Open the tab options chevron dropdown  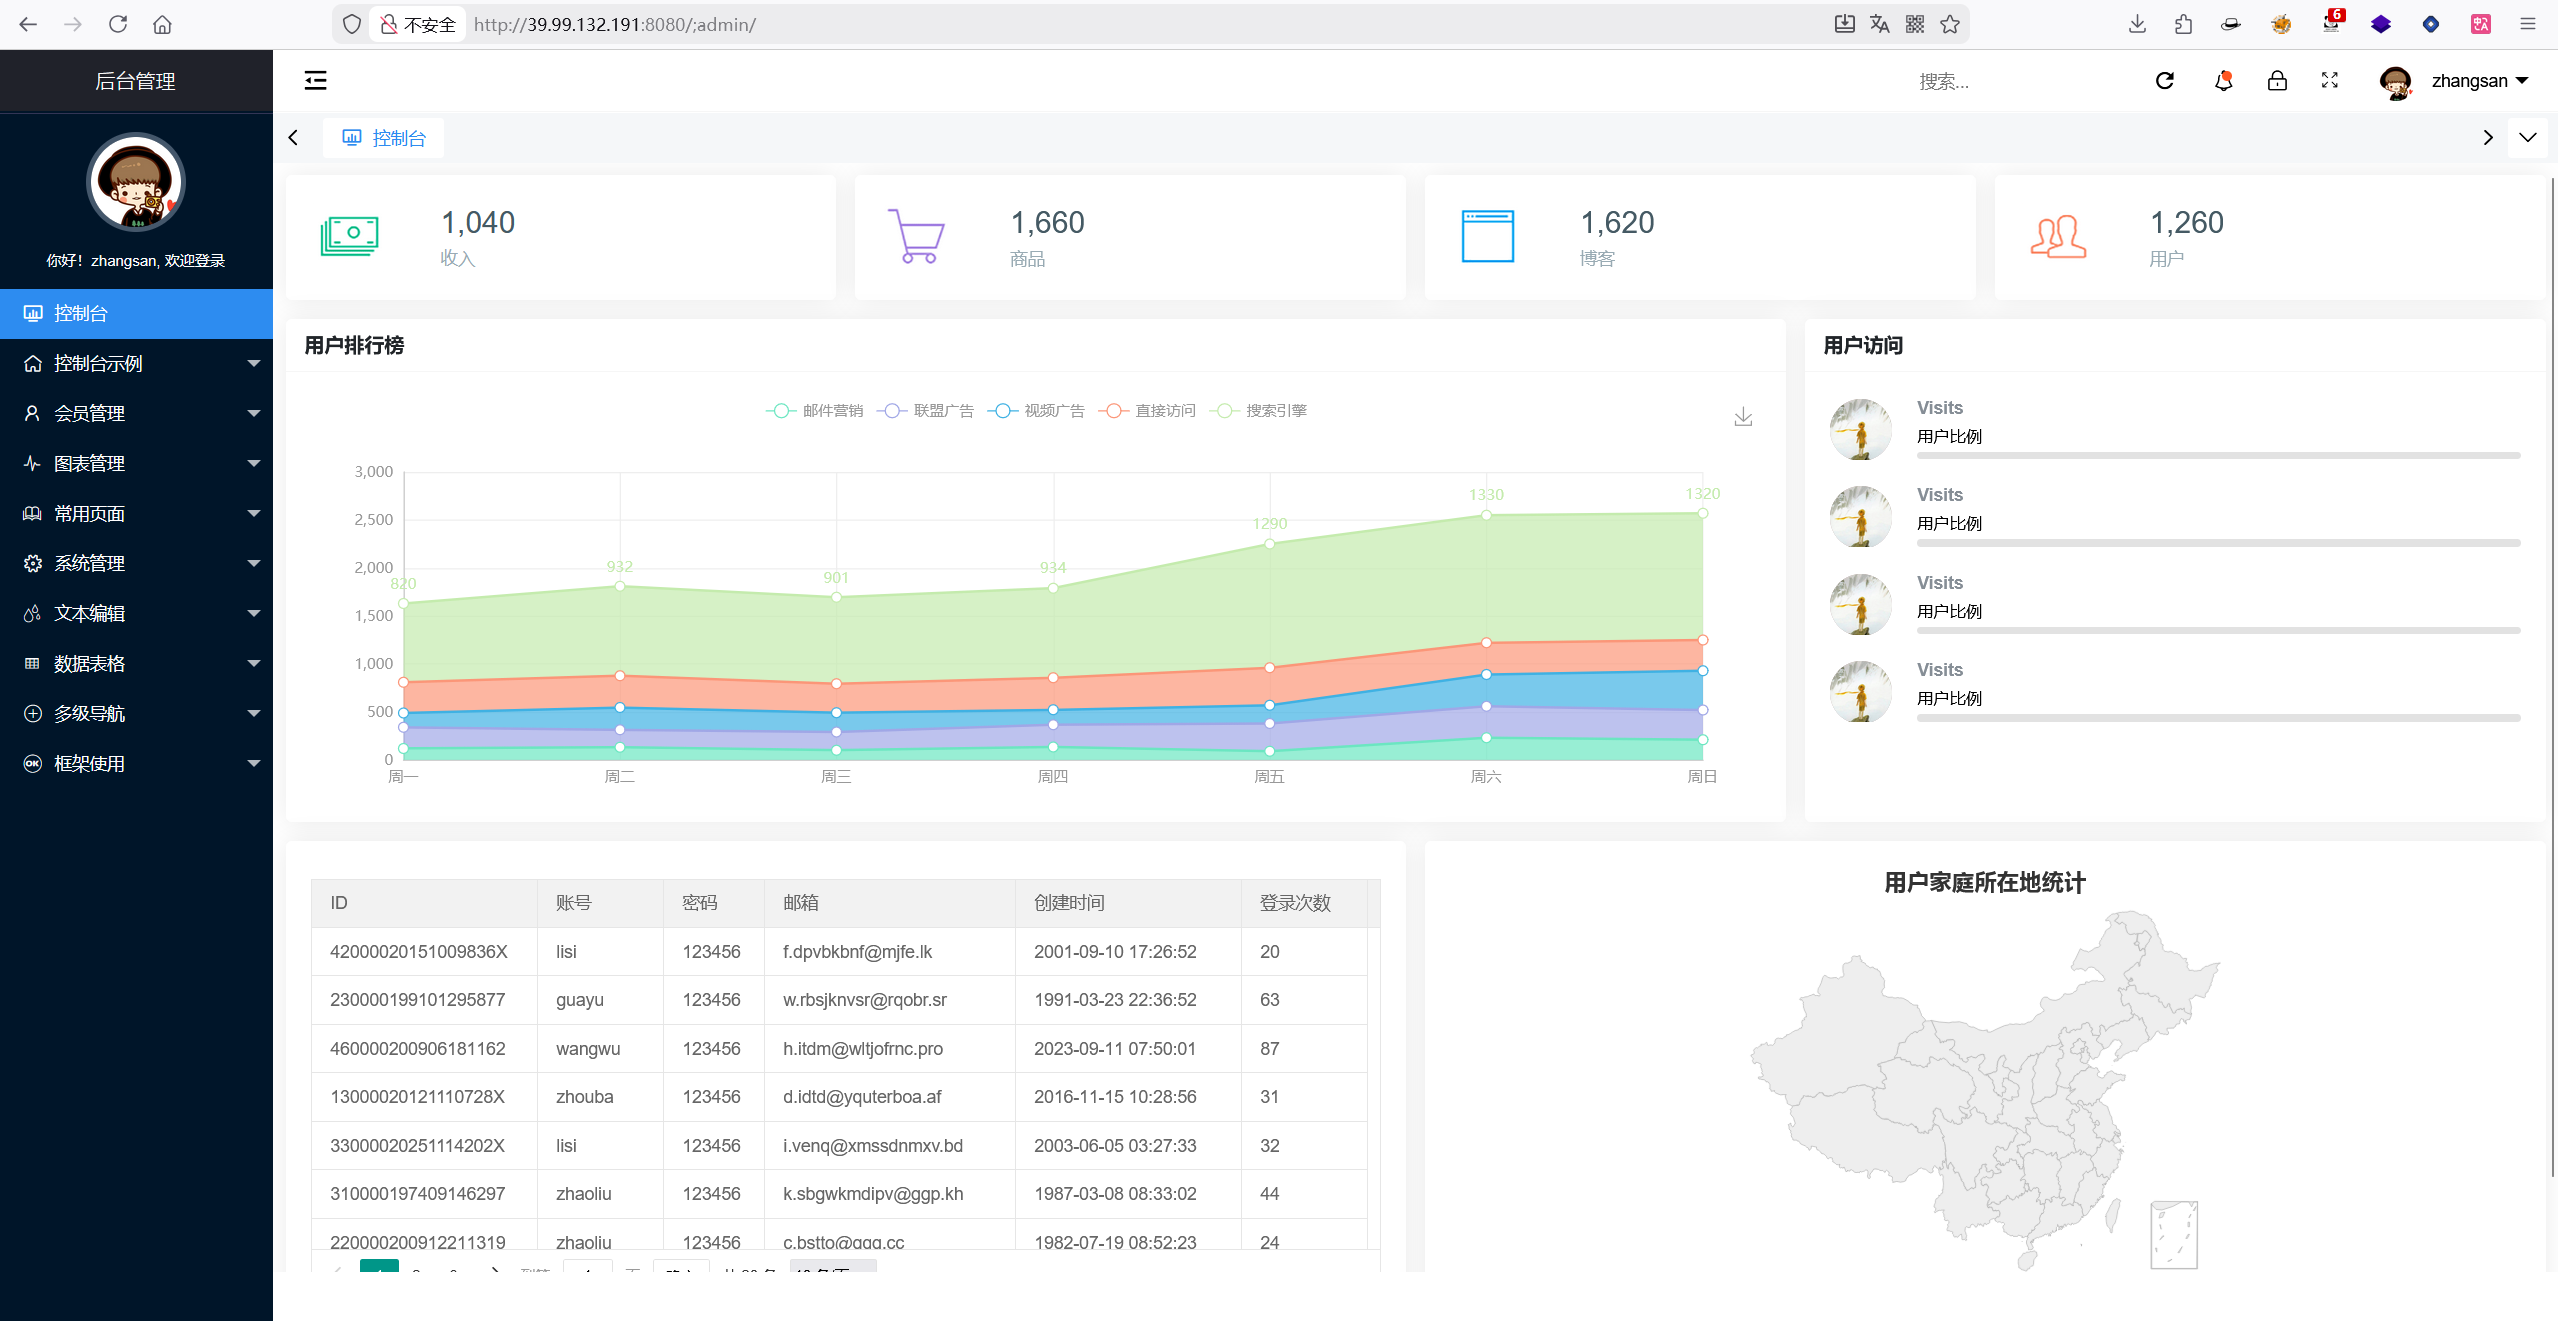[x=2527, y=138]
